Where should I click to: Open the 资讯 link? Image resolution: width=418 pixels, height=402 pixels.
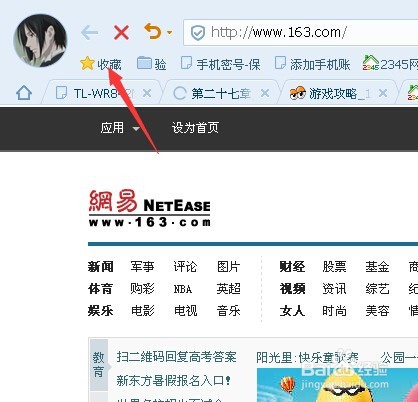[334, 289]
